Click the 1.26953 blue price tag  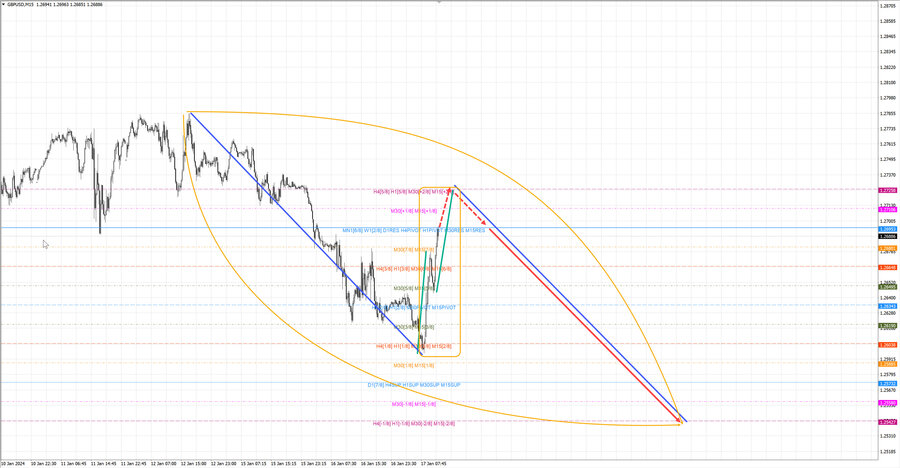[887, 229]
